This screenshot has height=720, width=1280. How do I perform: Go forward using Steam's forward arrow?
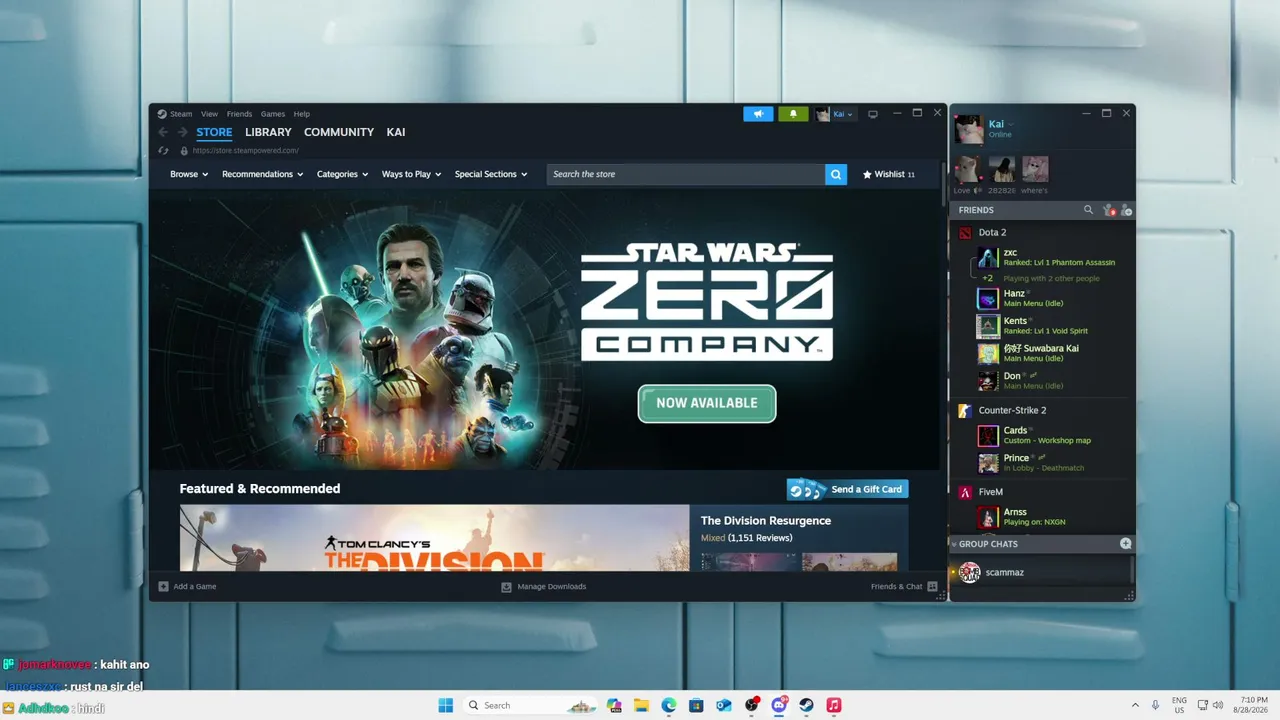tap(182, 132)
